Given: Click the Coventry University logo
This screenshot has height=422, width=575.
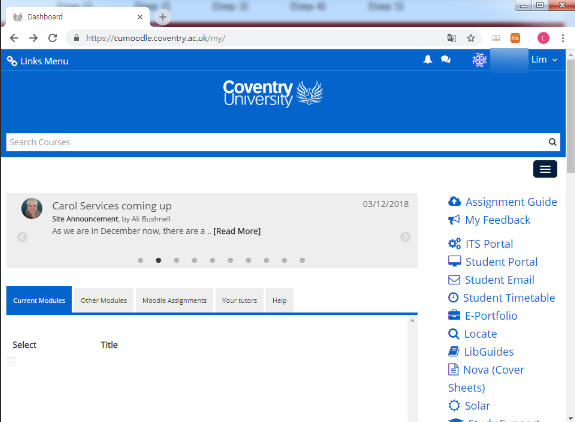Looking at the screenshot, I should pos(273,93).
